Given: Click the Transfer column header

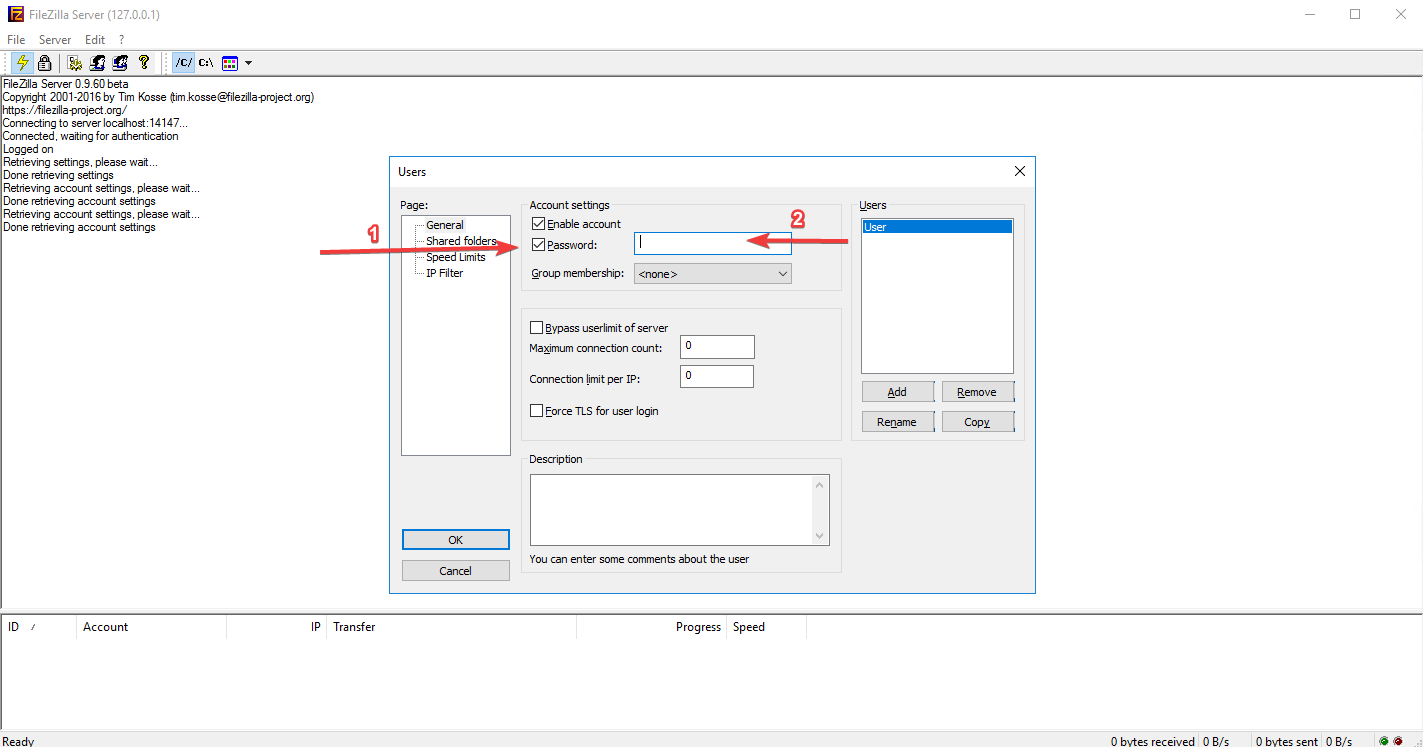Looking at the screenshot, I should tap(452, 627).
